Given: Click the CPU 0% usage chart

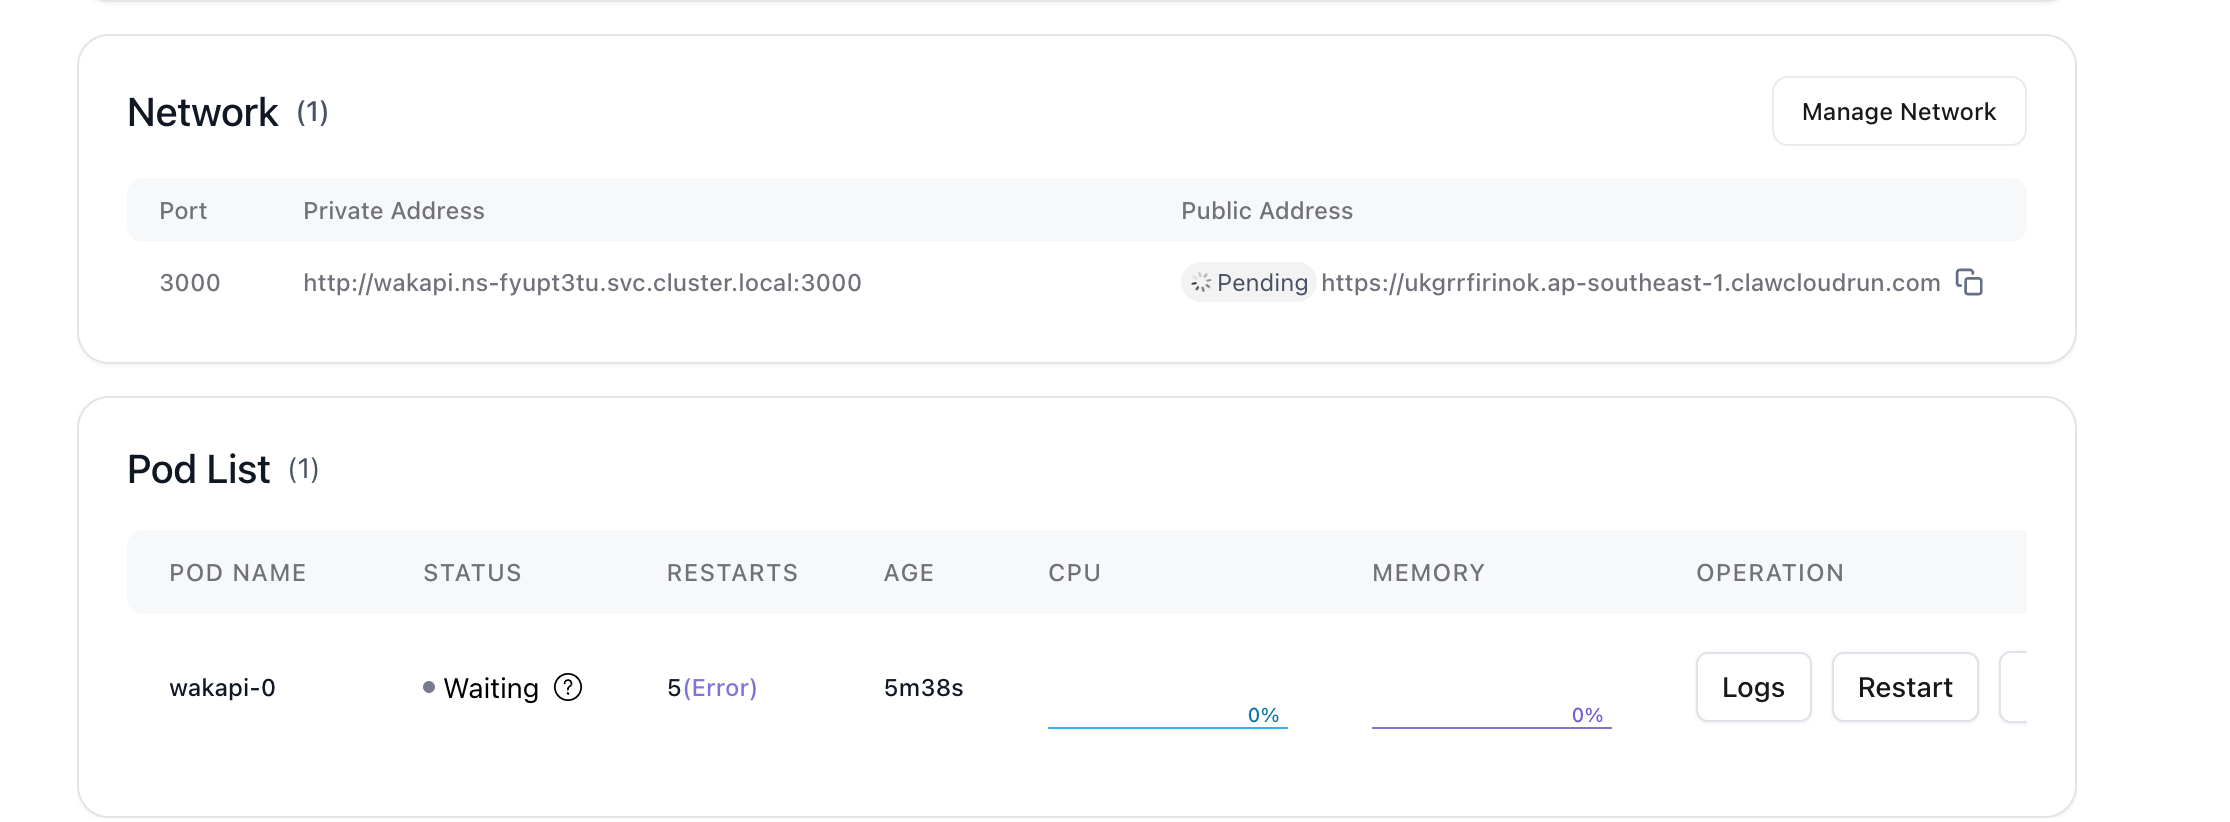Looking at the screenshot, I should tap(1167, 715).
